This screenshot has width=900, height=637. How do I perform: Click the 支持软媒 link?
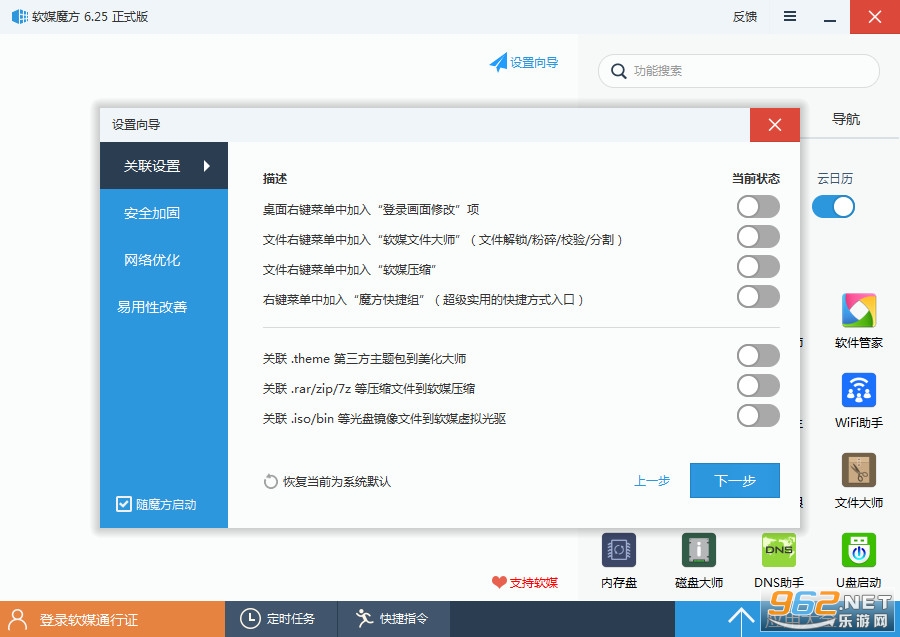[x=533, y=582]
